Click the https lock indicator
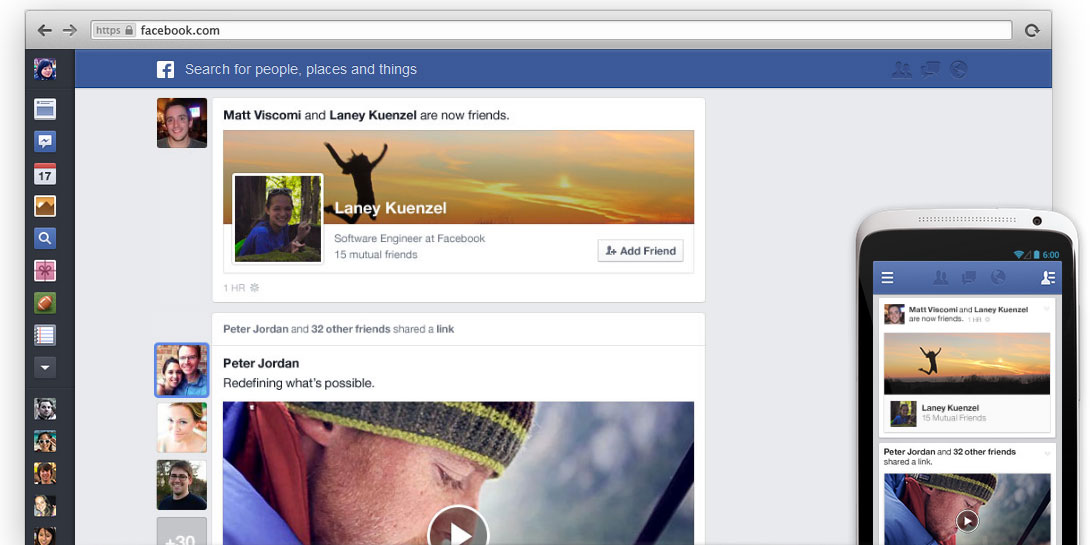Viewport: 1090px width, 545px height. 115,30
